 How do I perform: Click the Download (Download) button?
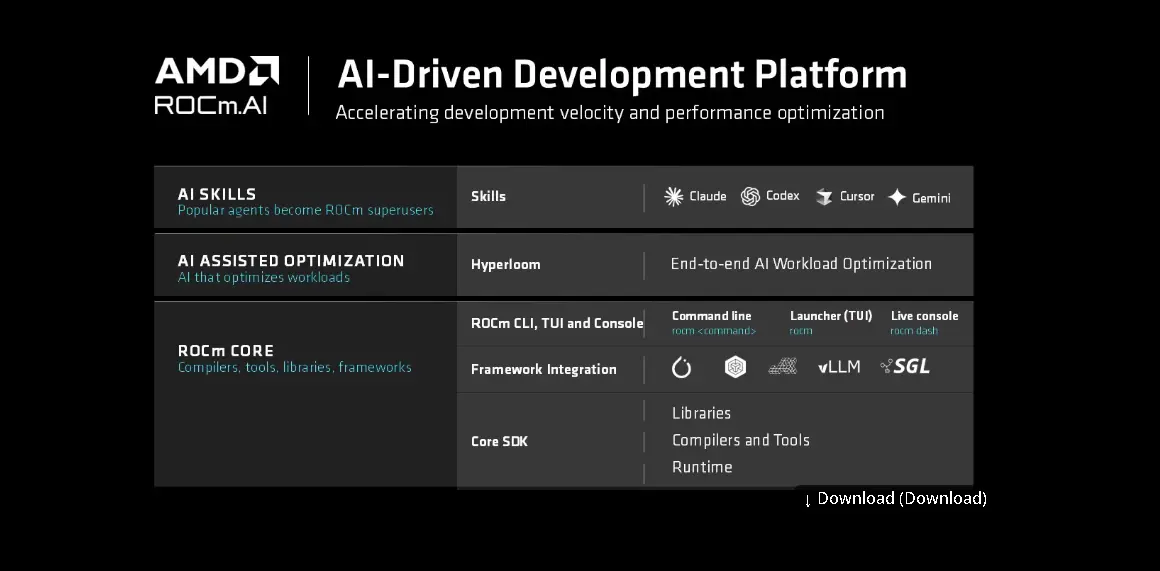895,499
